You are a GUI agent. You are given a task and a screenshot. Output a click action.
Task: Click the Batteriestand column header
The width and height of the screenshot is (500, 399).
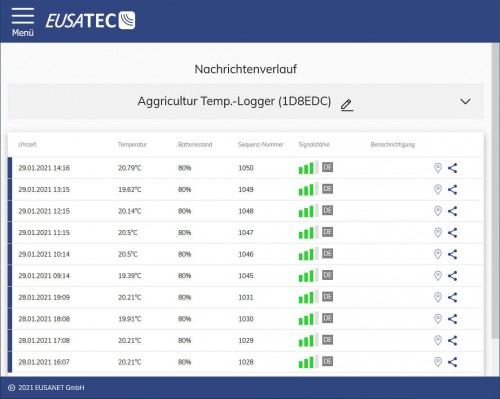click(195, 144)
